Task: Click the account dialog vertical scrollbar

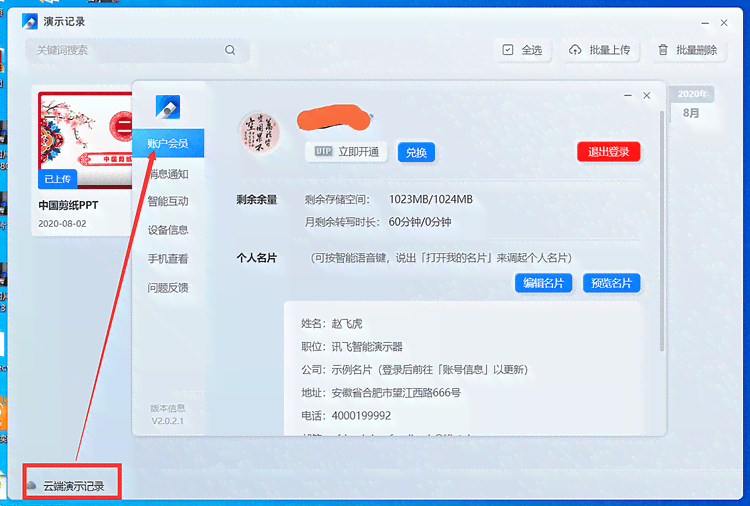Action: tap(662, 232)
